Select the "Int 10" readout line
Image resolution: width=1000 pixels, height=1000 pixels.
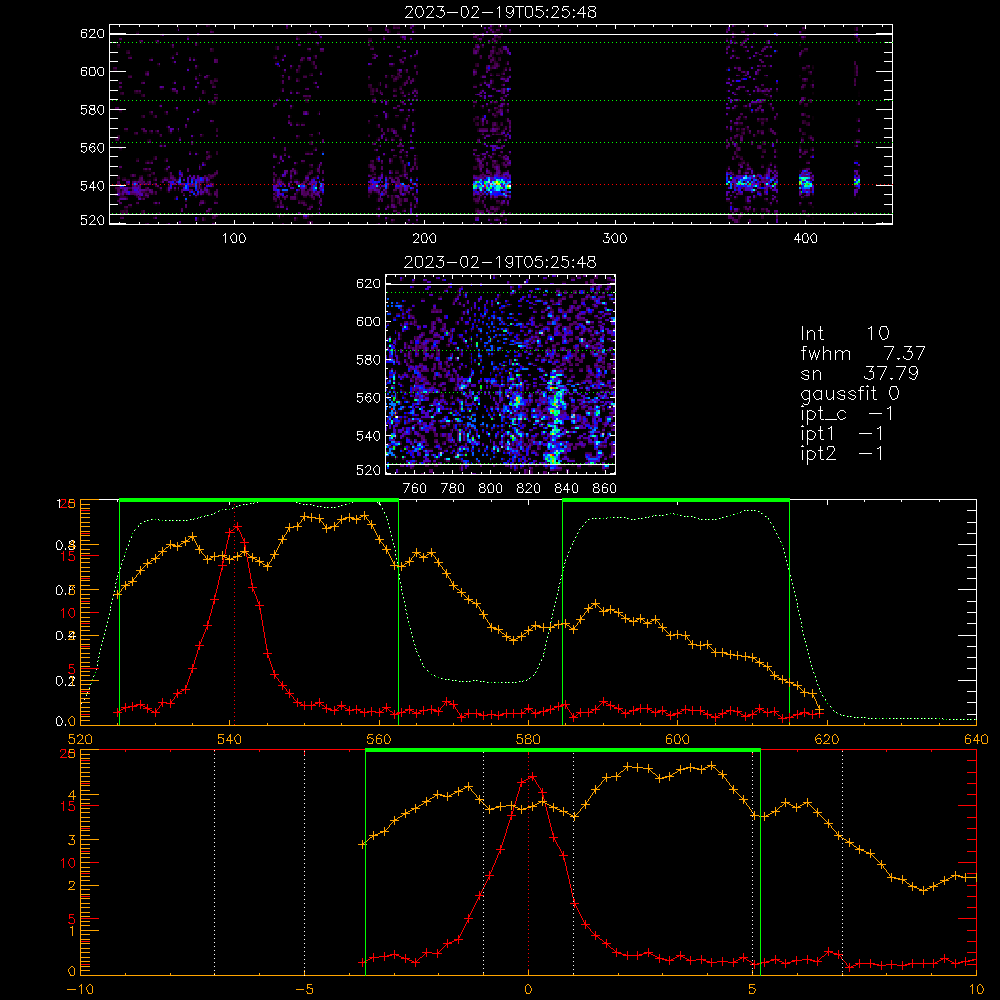(844, 333)
